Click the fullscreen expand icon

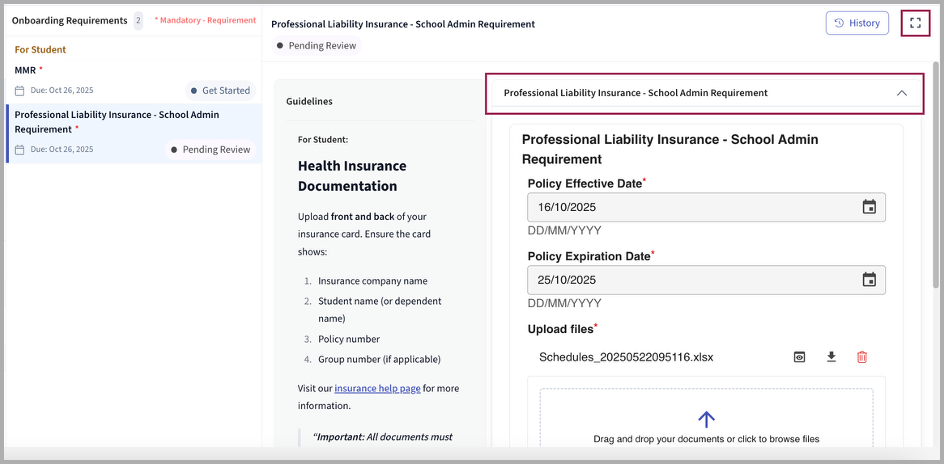(915, 23)
